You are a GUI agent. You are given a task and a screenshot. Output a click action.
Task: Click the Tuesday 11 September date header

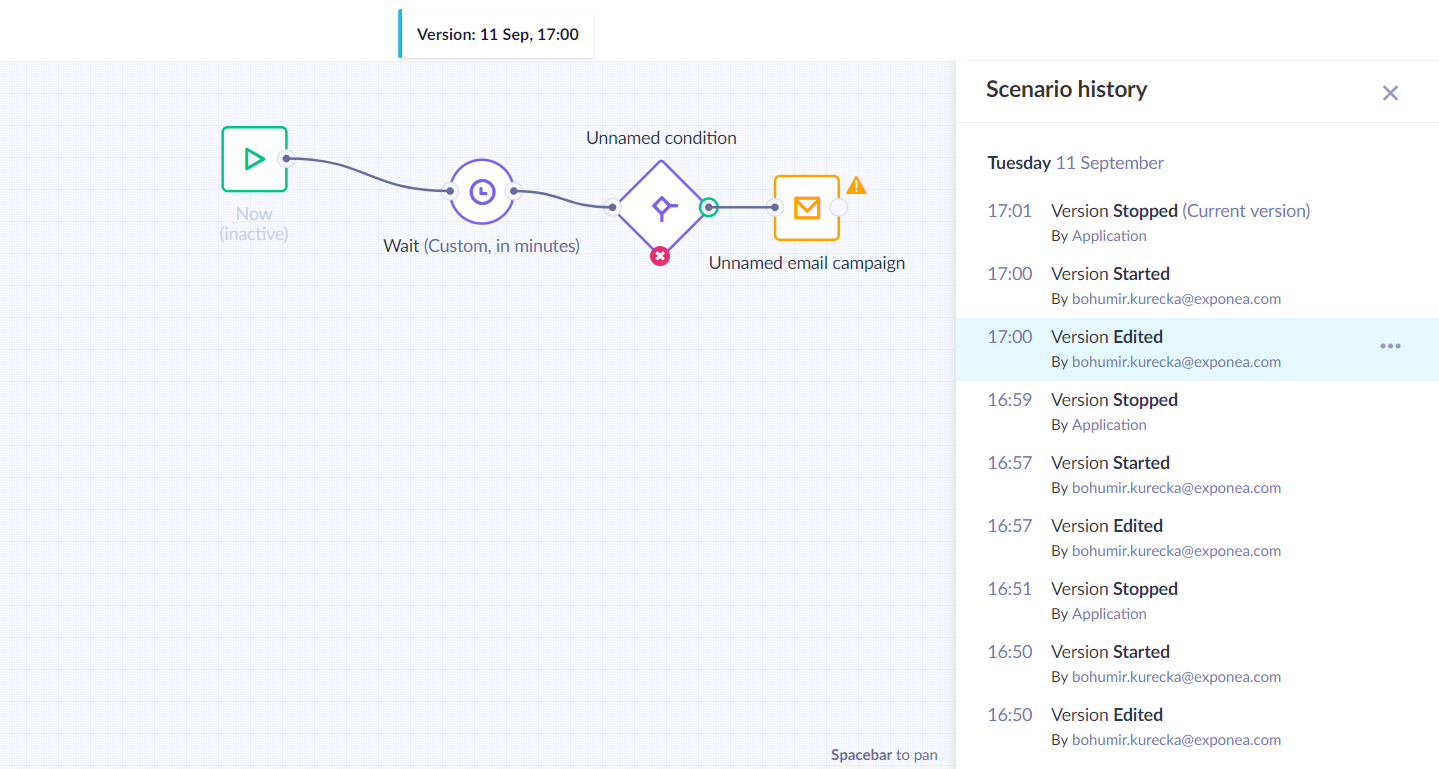pyautogui.click(x=1076, y=163)
